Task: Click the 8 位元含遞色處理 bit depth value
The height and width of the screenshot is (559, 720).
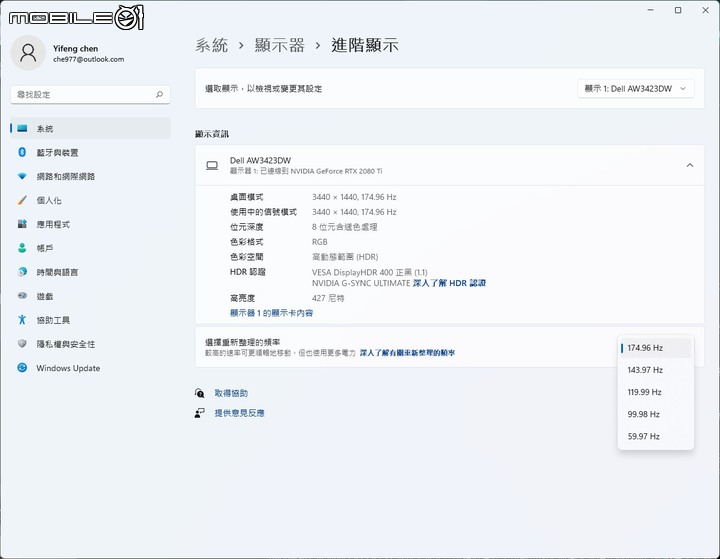Action: pyautogui.click(x=344, y=227)
